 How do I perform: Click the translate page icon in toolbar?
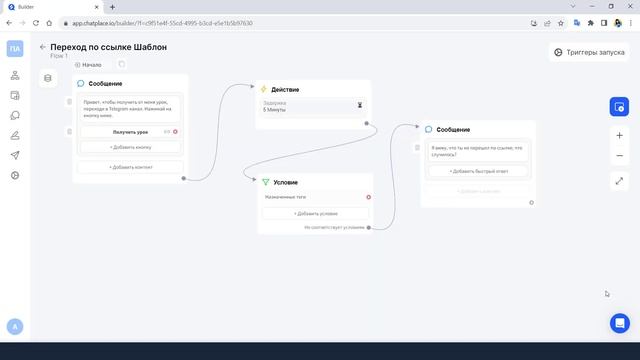click(x=577, y=23)
